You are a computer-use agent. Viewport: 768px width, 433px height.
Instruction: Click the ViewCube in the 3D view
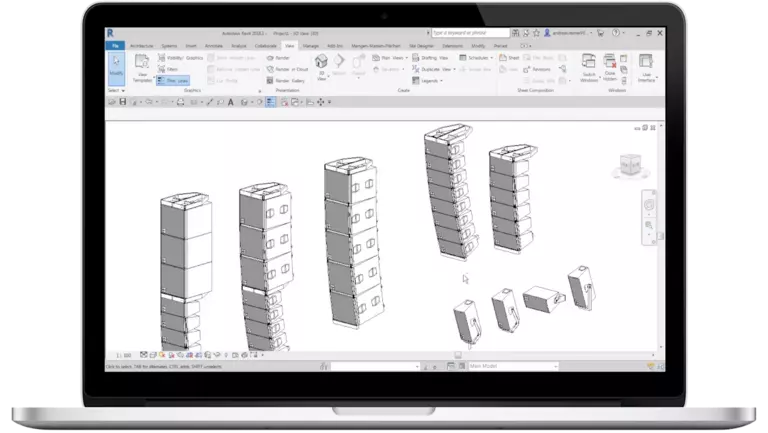coord(630,165)
